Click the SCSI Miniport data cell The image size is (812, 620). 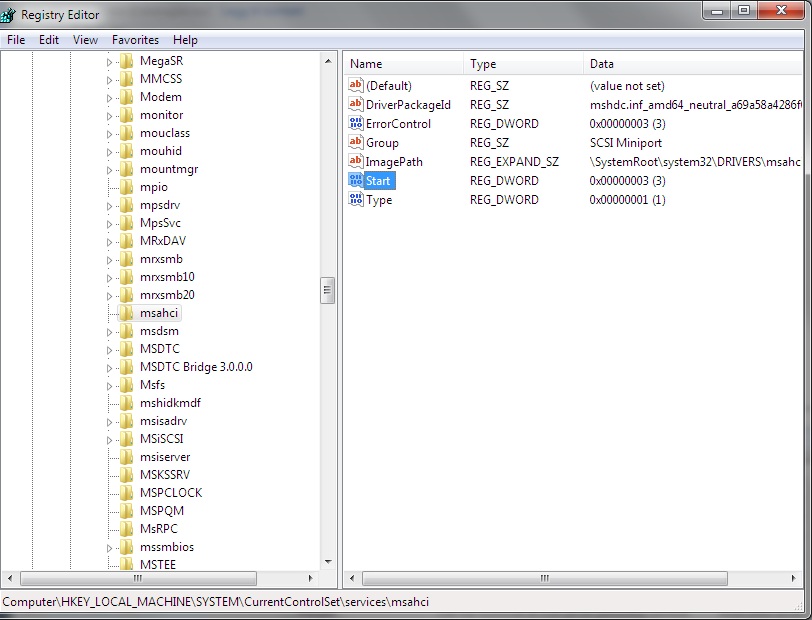pyautogui.click(x=626, y=143)
